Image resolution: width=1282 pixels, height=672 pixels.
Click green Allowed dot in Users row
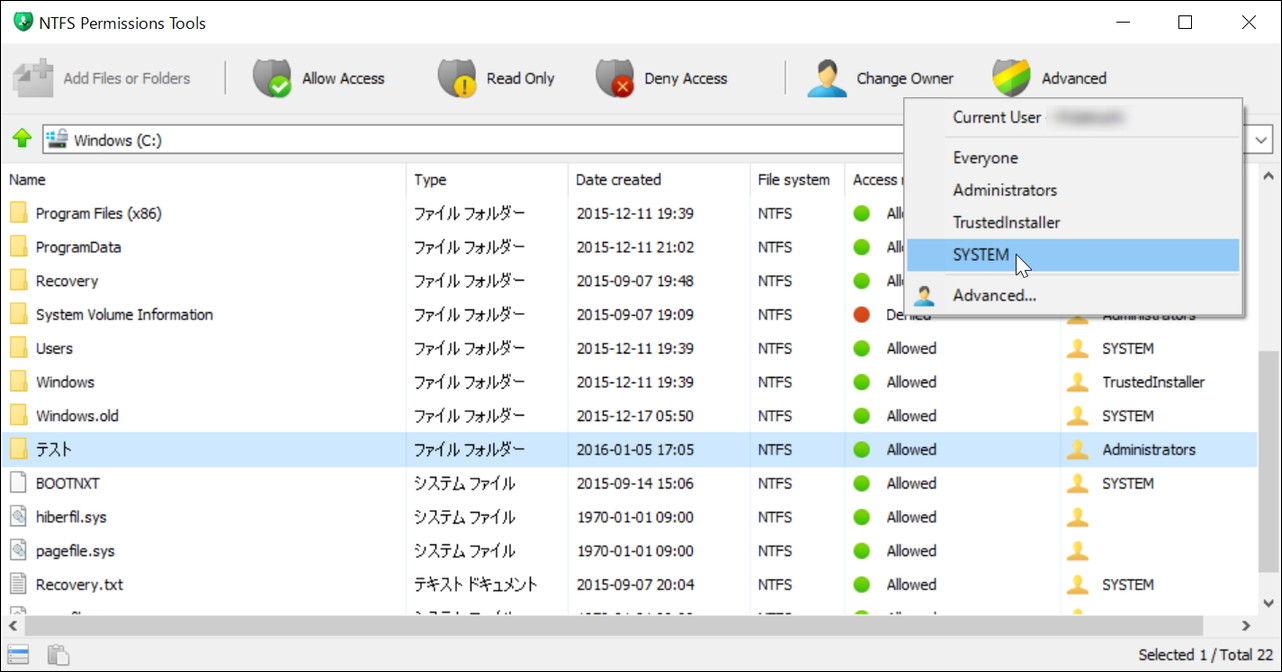click(862, 348)
